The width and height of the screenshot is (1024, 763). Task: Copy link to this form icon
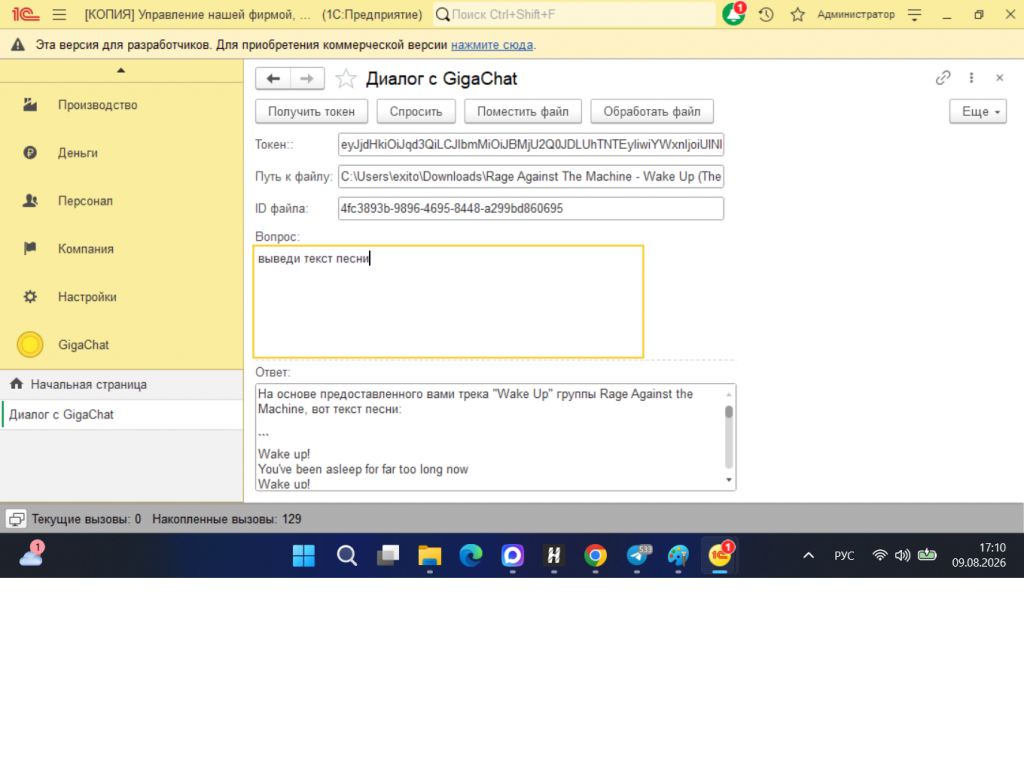point(942,78)
